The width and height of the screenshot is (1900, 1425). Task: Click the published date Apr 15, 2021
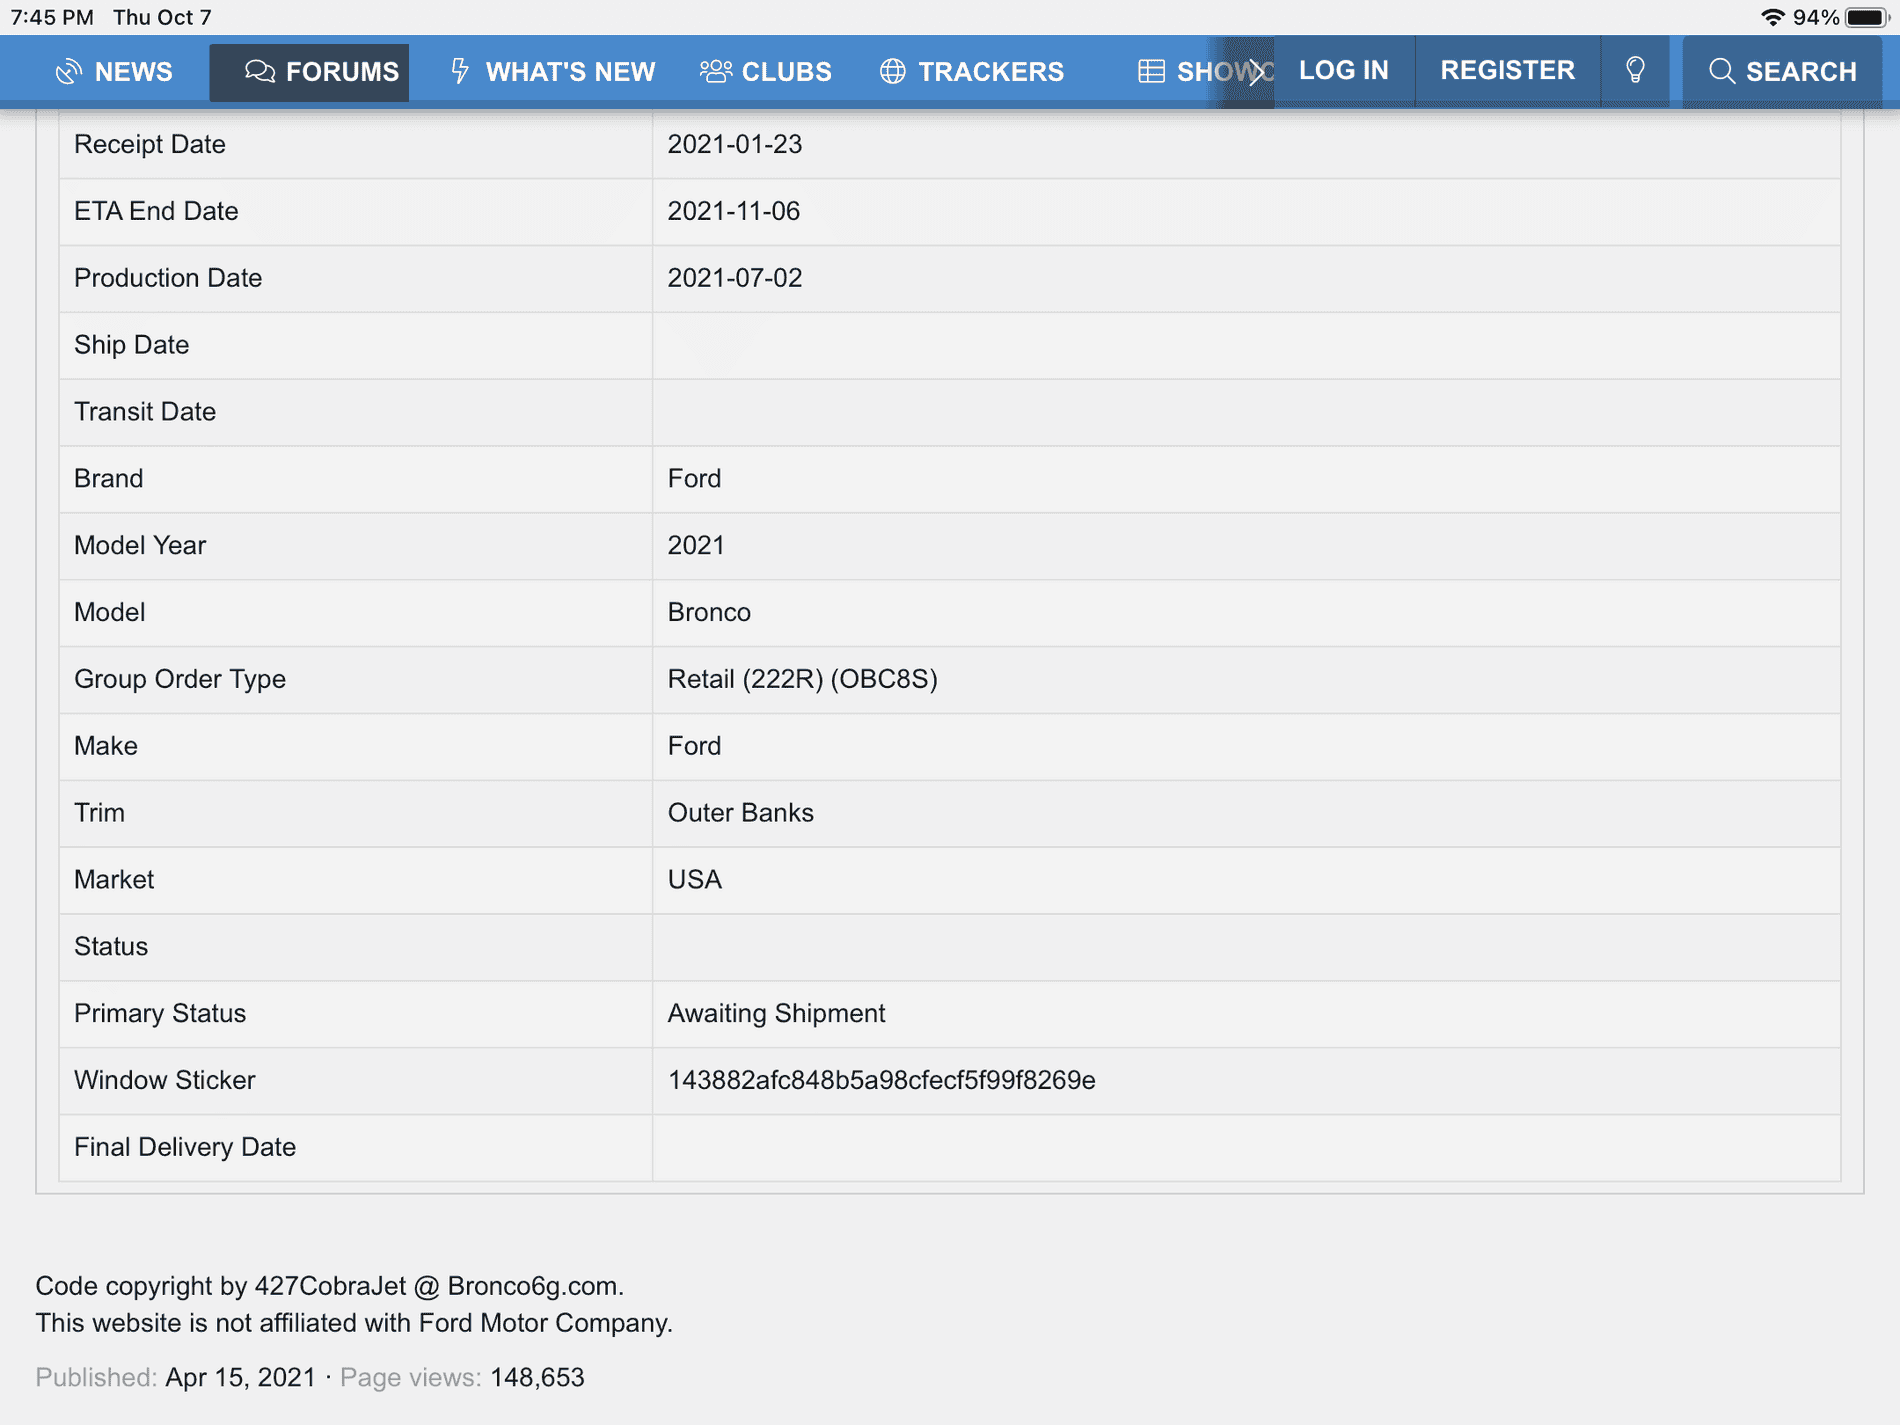click(240, 1377)
